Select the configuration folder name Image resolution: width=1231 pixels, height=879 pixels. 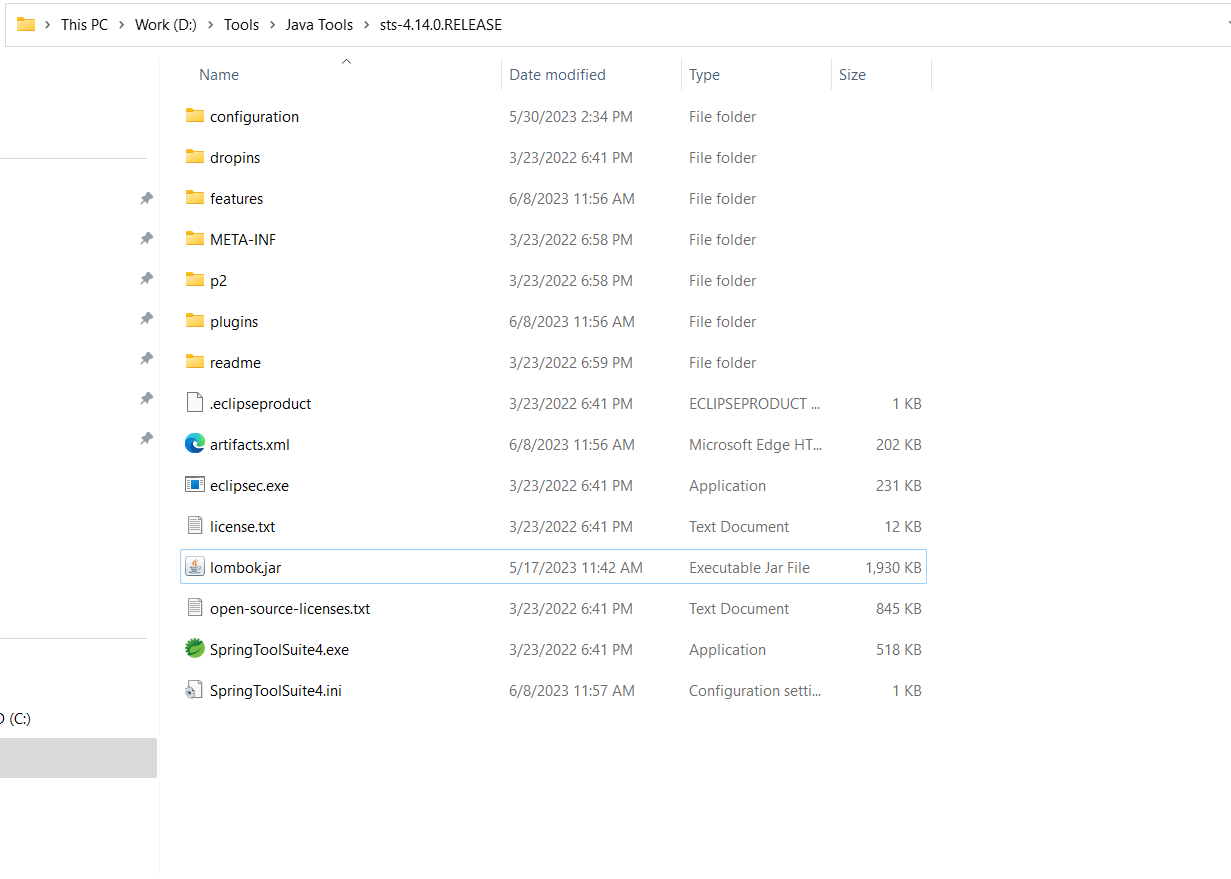[254, 117]
